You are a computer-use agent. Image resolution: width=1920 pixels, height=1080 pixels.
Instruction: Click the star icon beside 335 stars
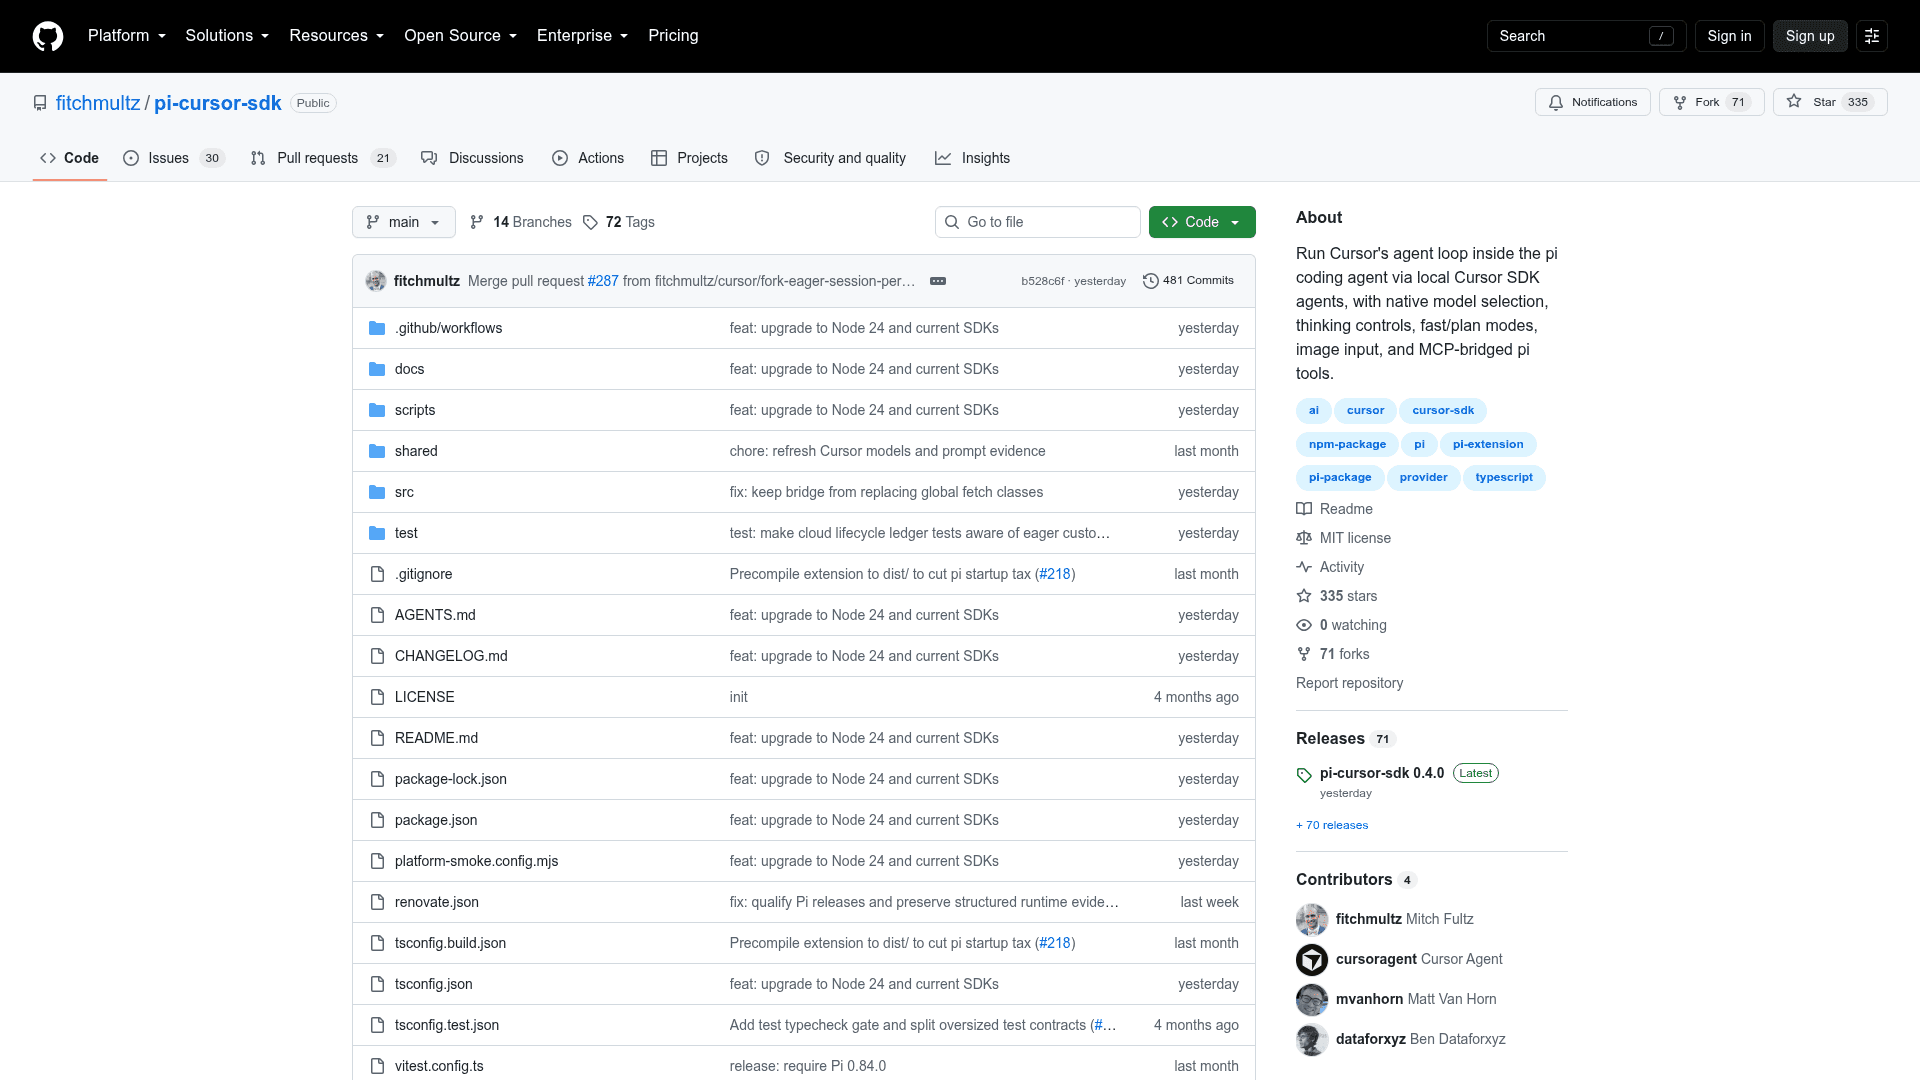pyautogui.click(x=1304, y=596)
